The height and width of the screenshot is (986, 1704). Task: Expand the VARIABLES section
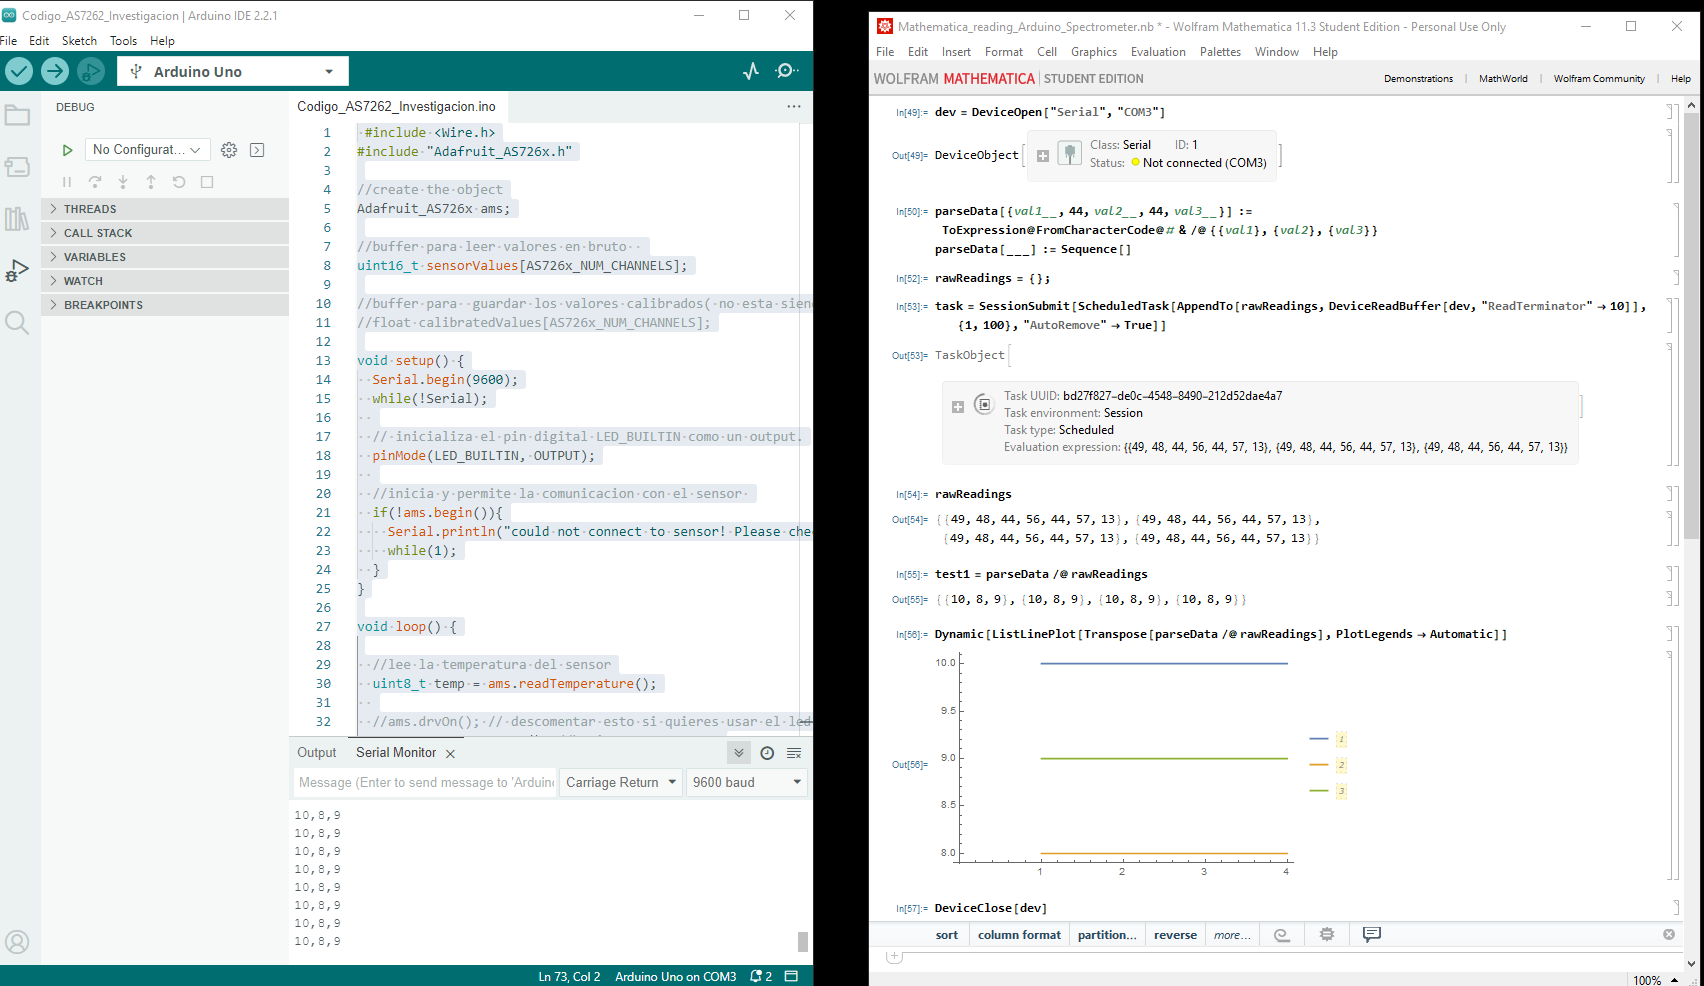(165, 257)
